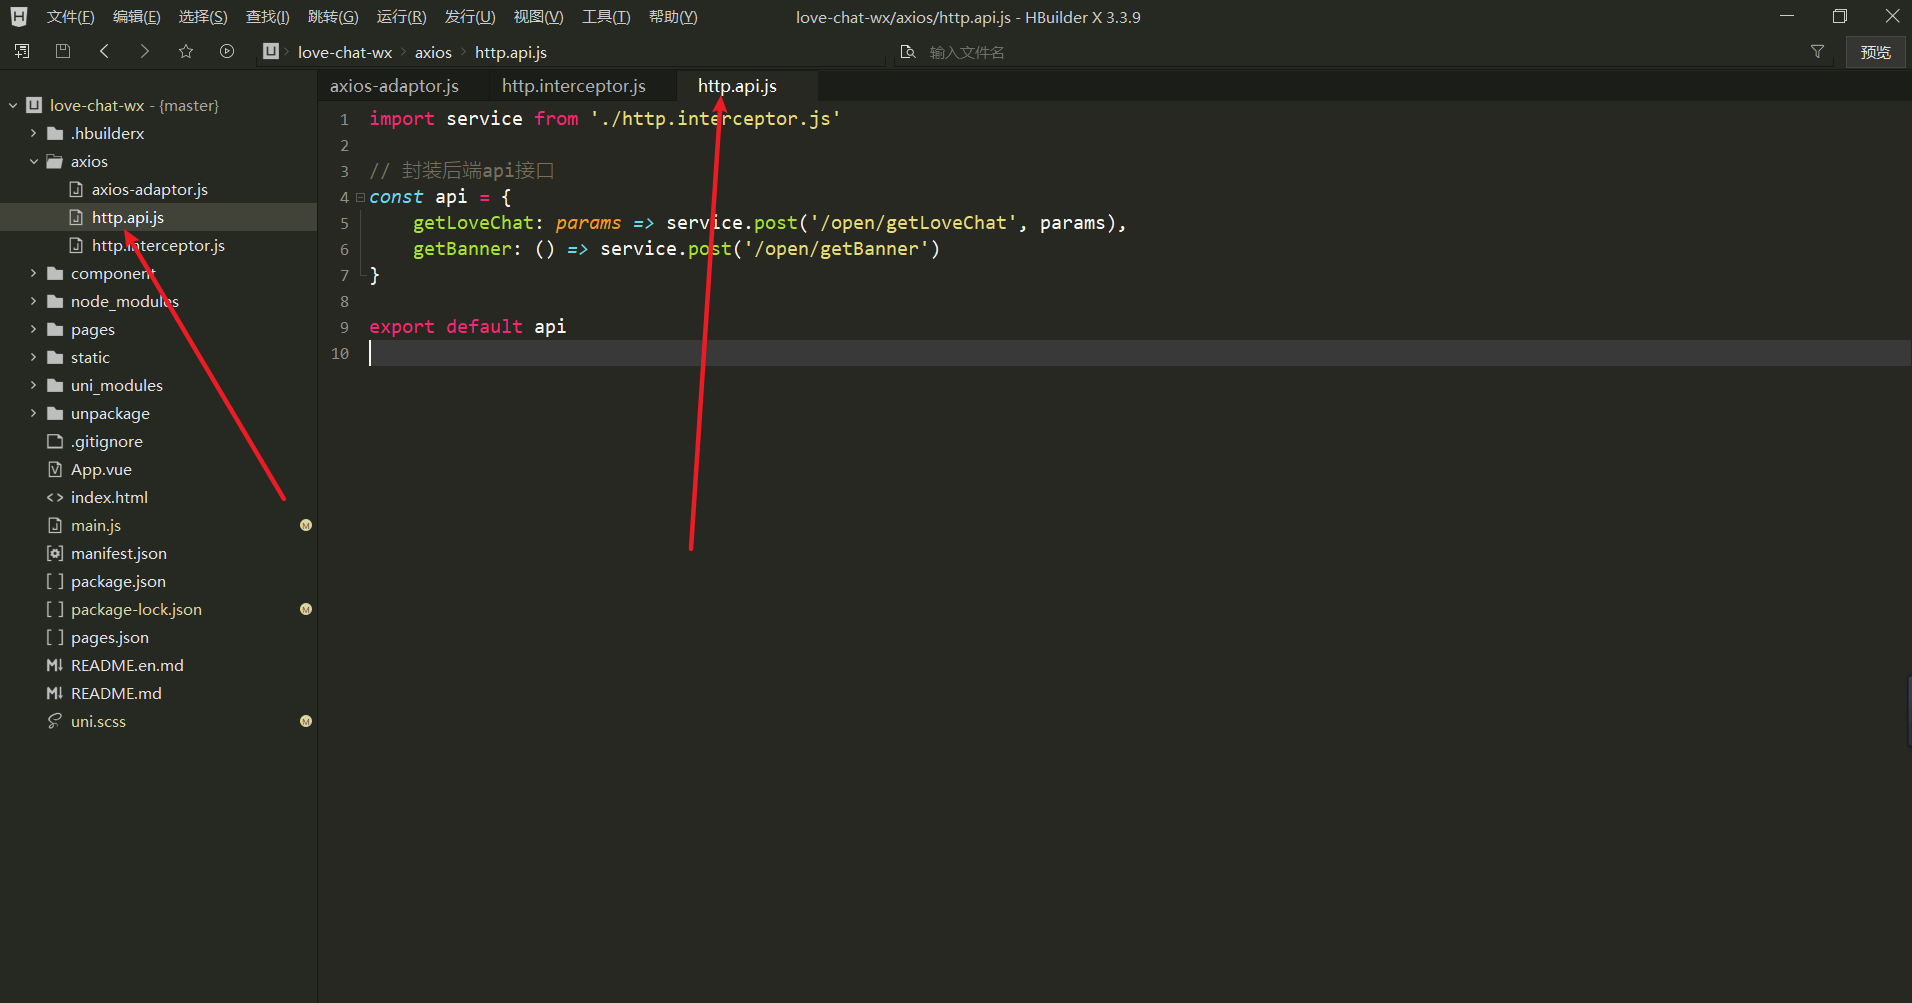Click the manifest.json file icon
Image resolution: width=1912 pixels, height=1003 pixels.
(x=55, y=553)
